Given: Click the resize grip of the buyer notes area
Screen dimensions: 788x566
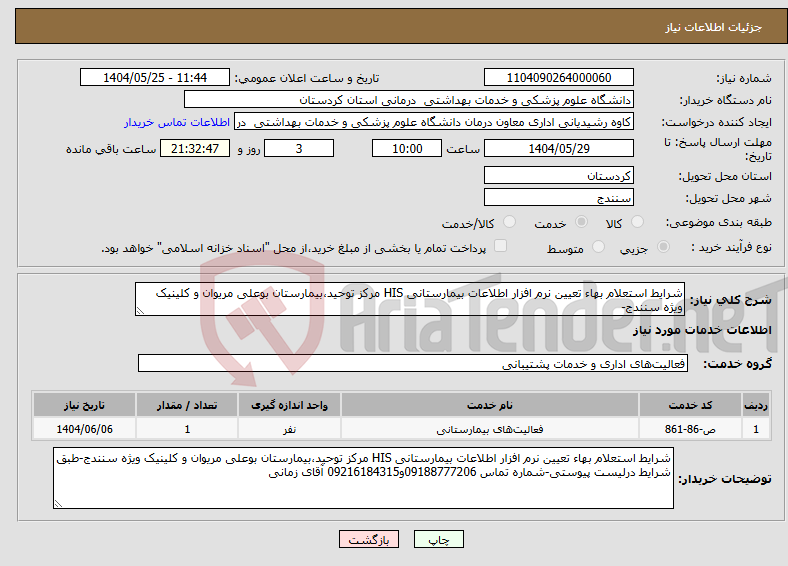Looking at the screenshot, I should [58, 504].
